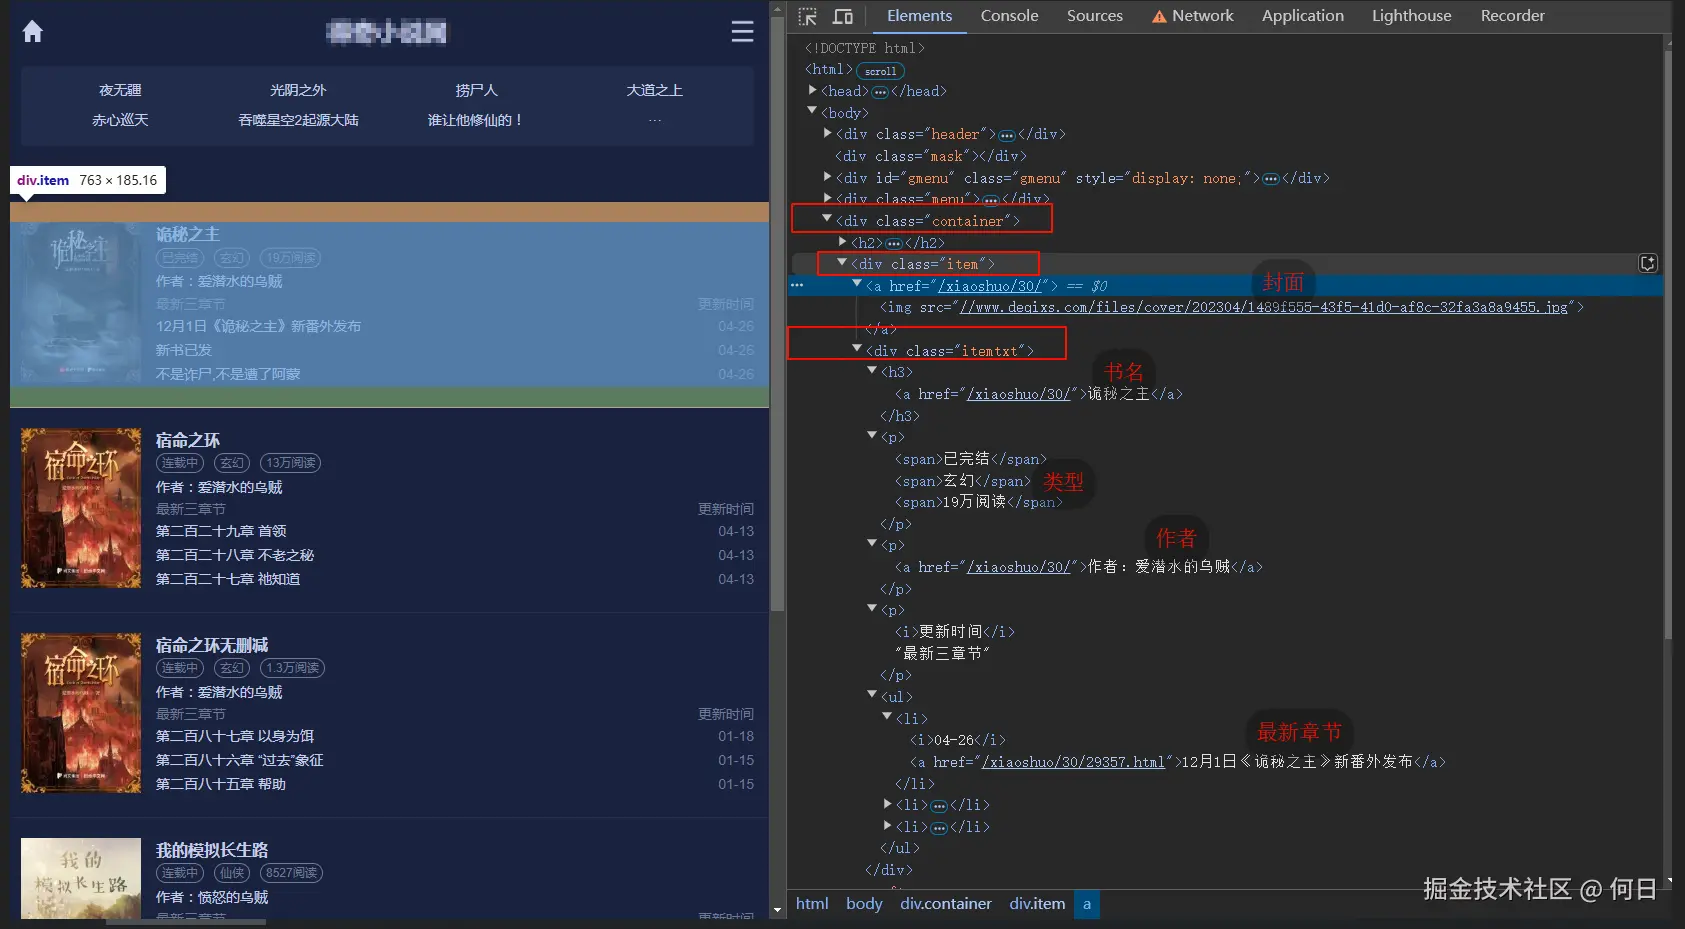This screenshot has height=929, width=1685.
Task: Click the DevTools Elements panel scrollbar
Action: 1667,344
